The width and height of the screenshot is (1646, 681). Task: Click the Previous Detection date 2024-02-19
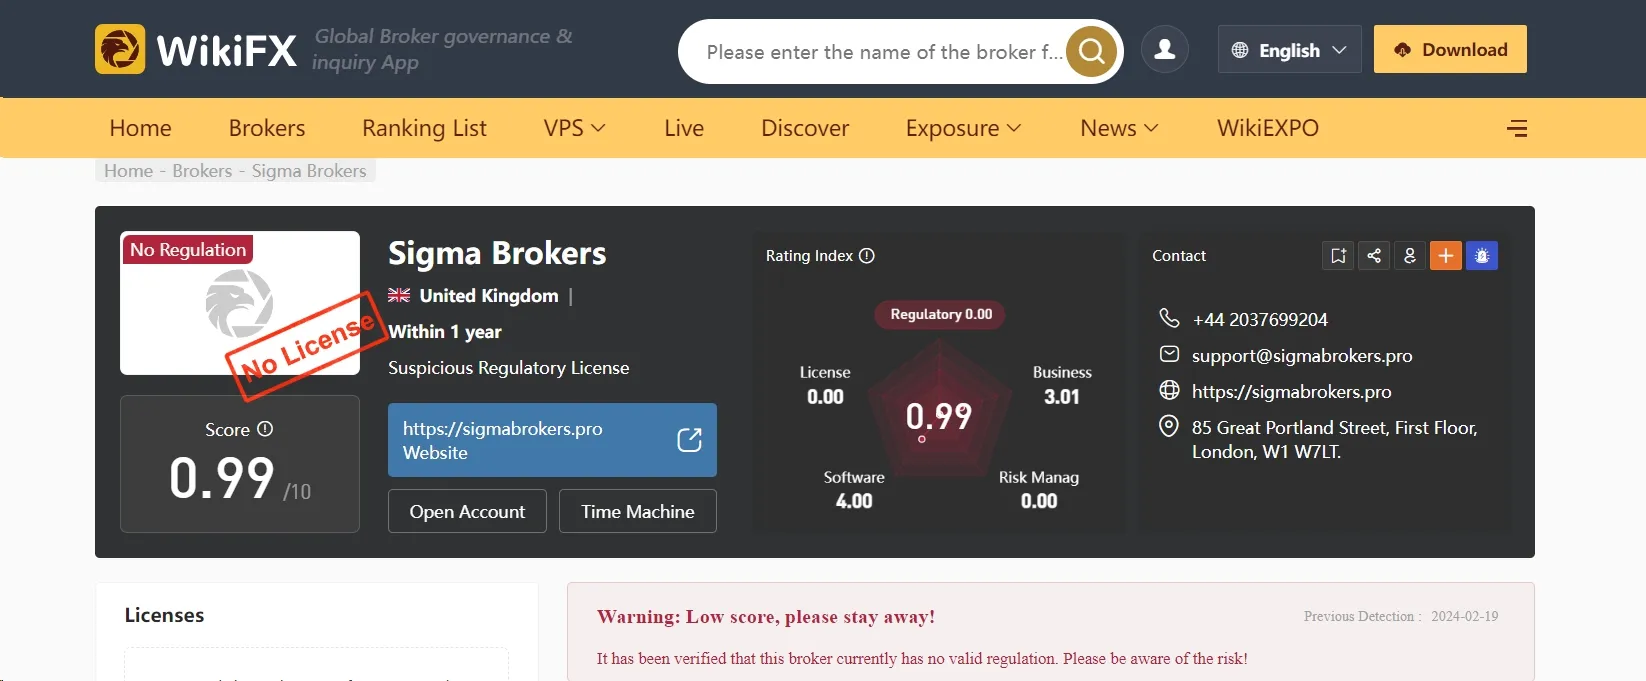pyautogui.click(x=1464, y=616)
